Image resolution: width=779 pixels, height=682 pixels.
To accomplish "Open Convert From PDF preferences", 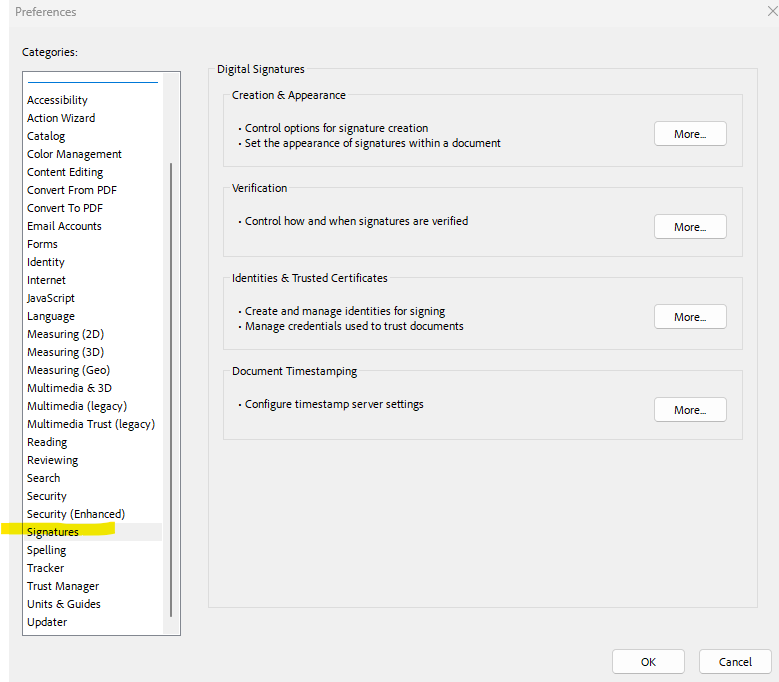I will (72, 190).
